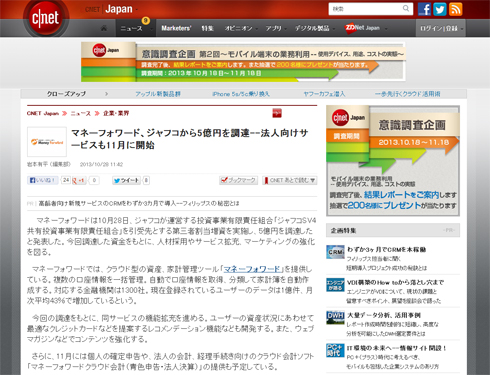Click the ブックマーク button

tap(239, 180)
